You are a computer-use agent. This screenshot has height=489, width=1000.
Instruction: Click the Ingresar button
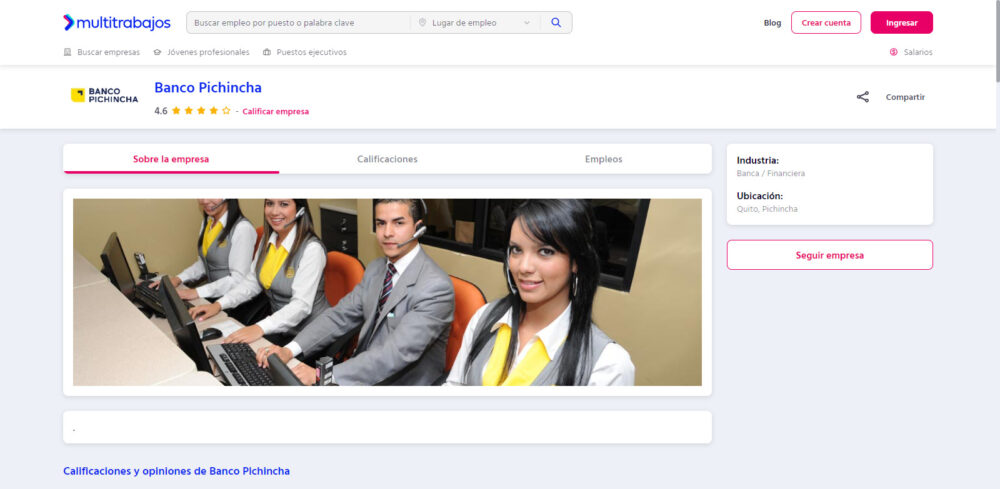pos(901,22)
